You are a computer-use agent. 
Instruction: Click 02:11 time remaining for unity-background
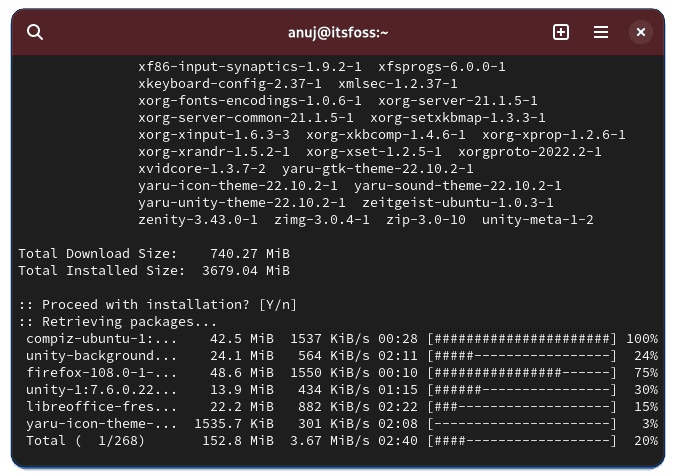click(398, 355)
